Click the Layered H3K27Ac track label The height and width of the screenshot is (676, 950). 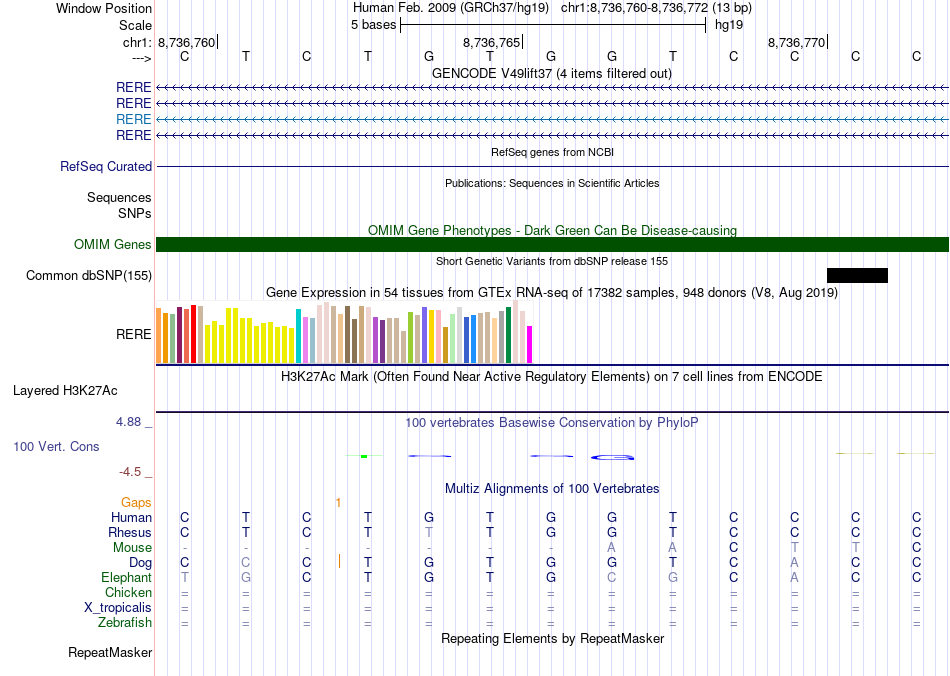click(x=65, y=390)
